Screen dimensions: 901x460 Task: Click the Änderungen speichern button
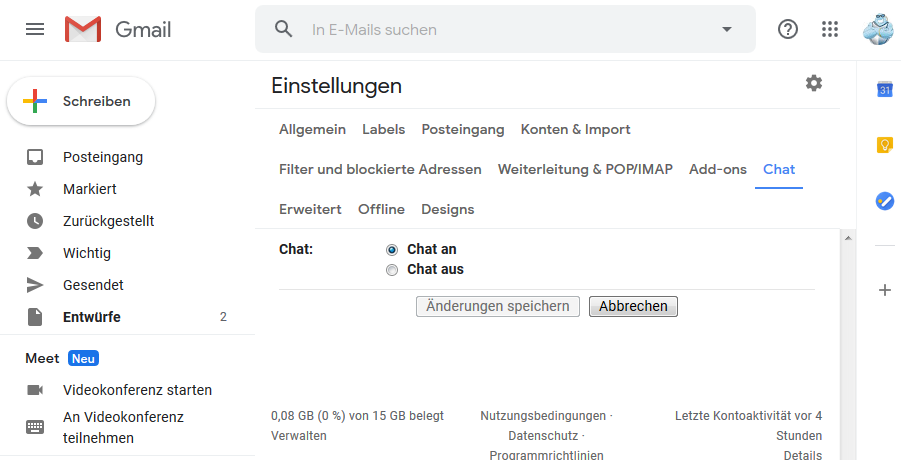coord(498,307)
